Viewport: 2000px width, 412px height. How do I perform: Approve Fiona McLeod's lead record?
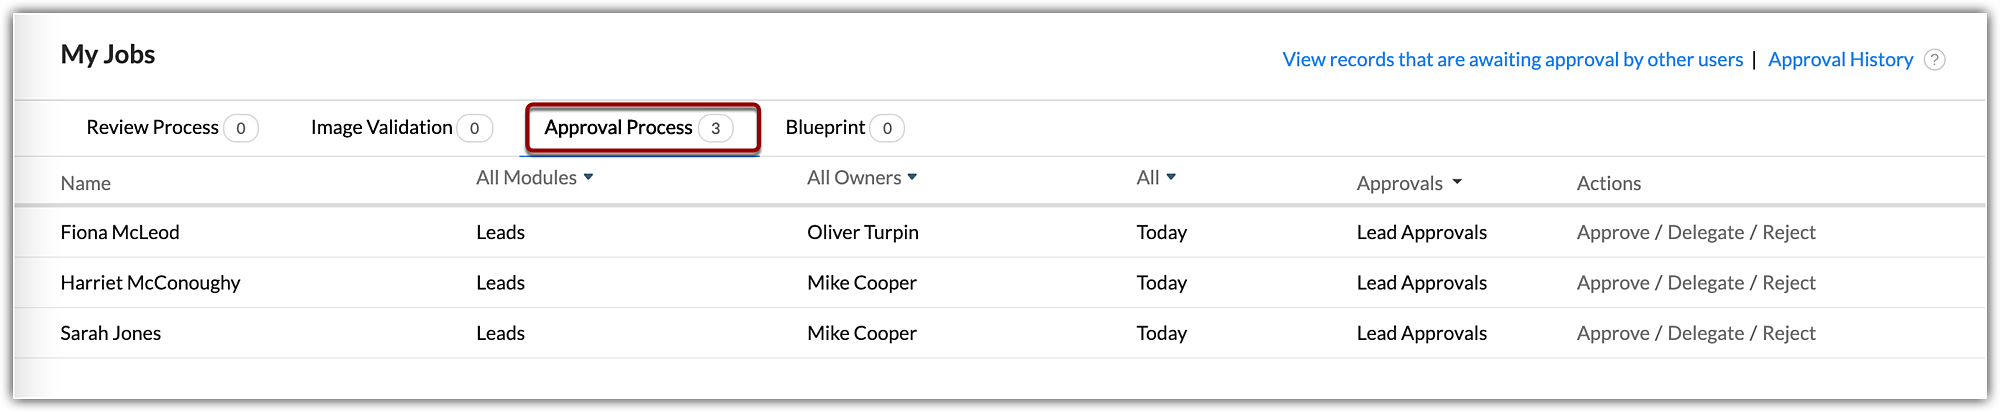1612,233
